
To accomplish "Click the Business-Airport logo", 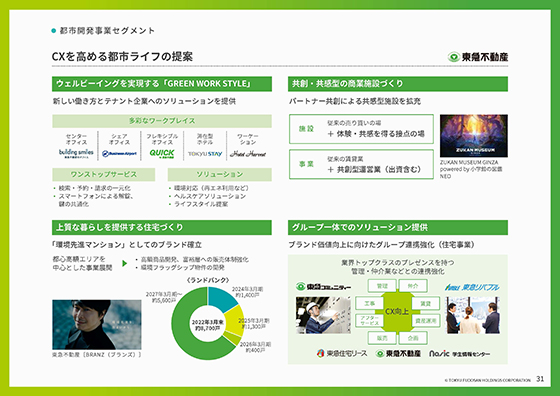I will click(119, 154).
